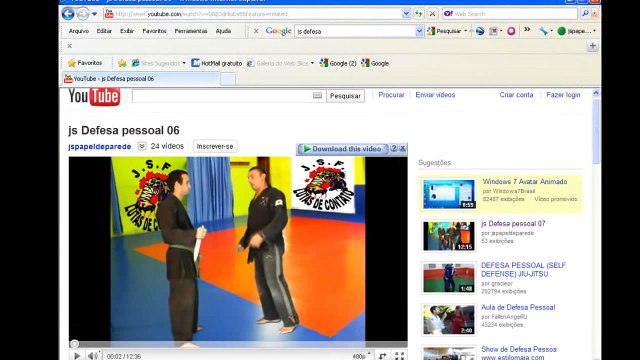Click the YouTube Pesquisar search button
This screenshot has height=360, width=640.
point(345,96)
